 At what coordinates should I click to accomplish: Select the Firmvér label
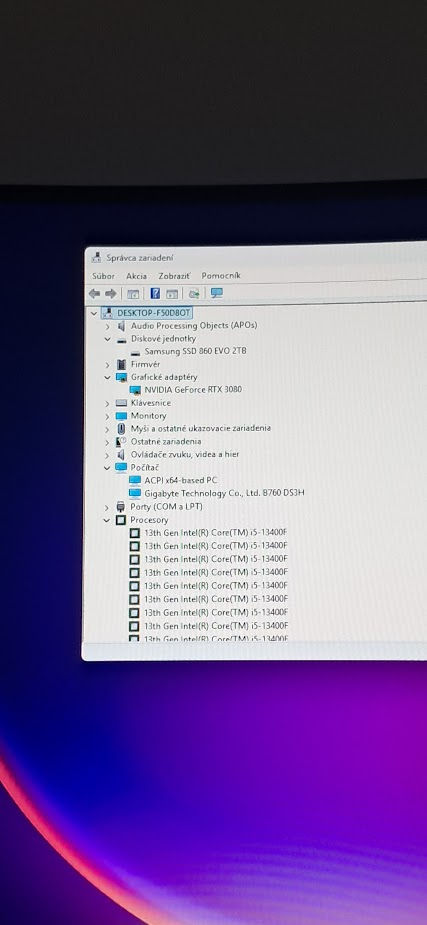145,365
